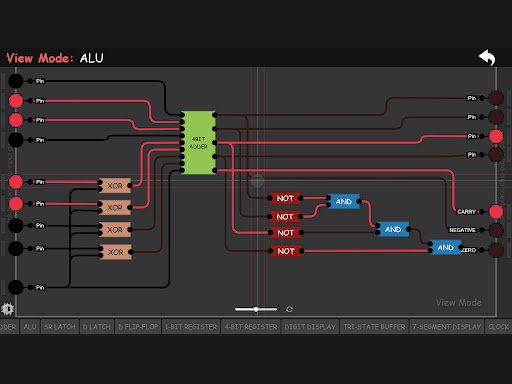
Task: Select ALU in the bottom chip bar
Action: tap(30, 327)
